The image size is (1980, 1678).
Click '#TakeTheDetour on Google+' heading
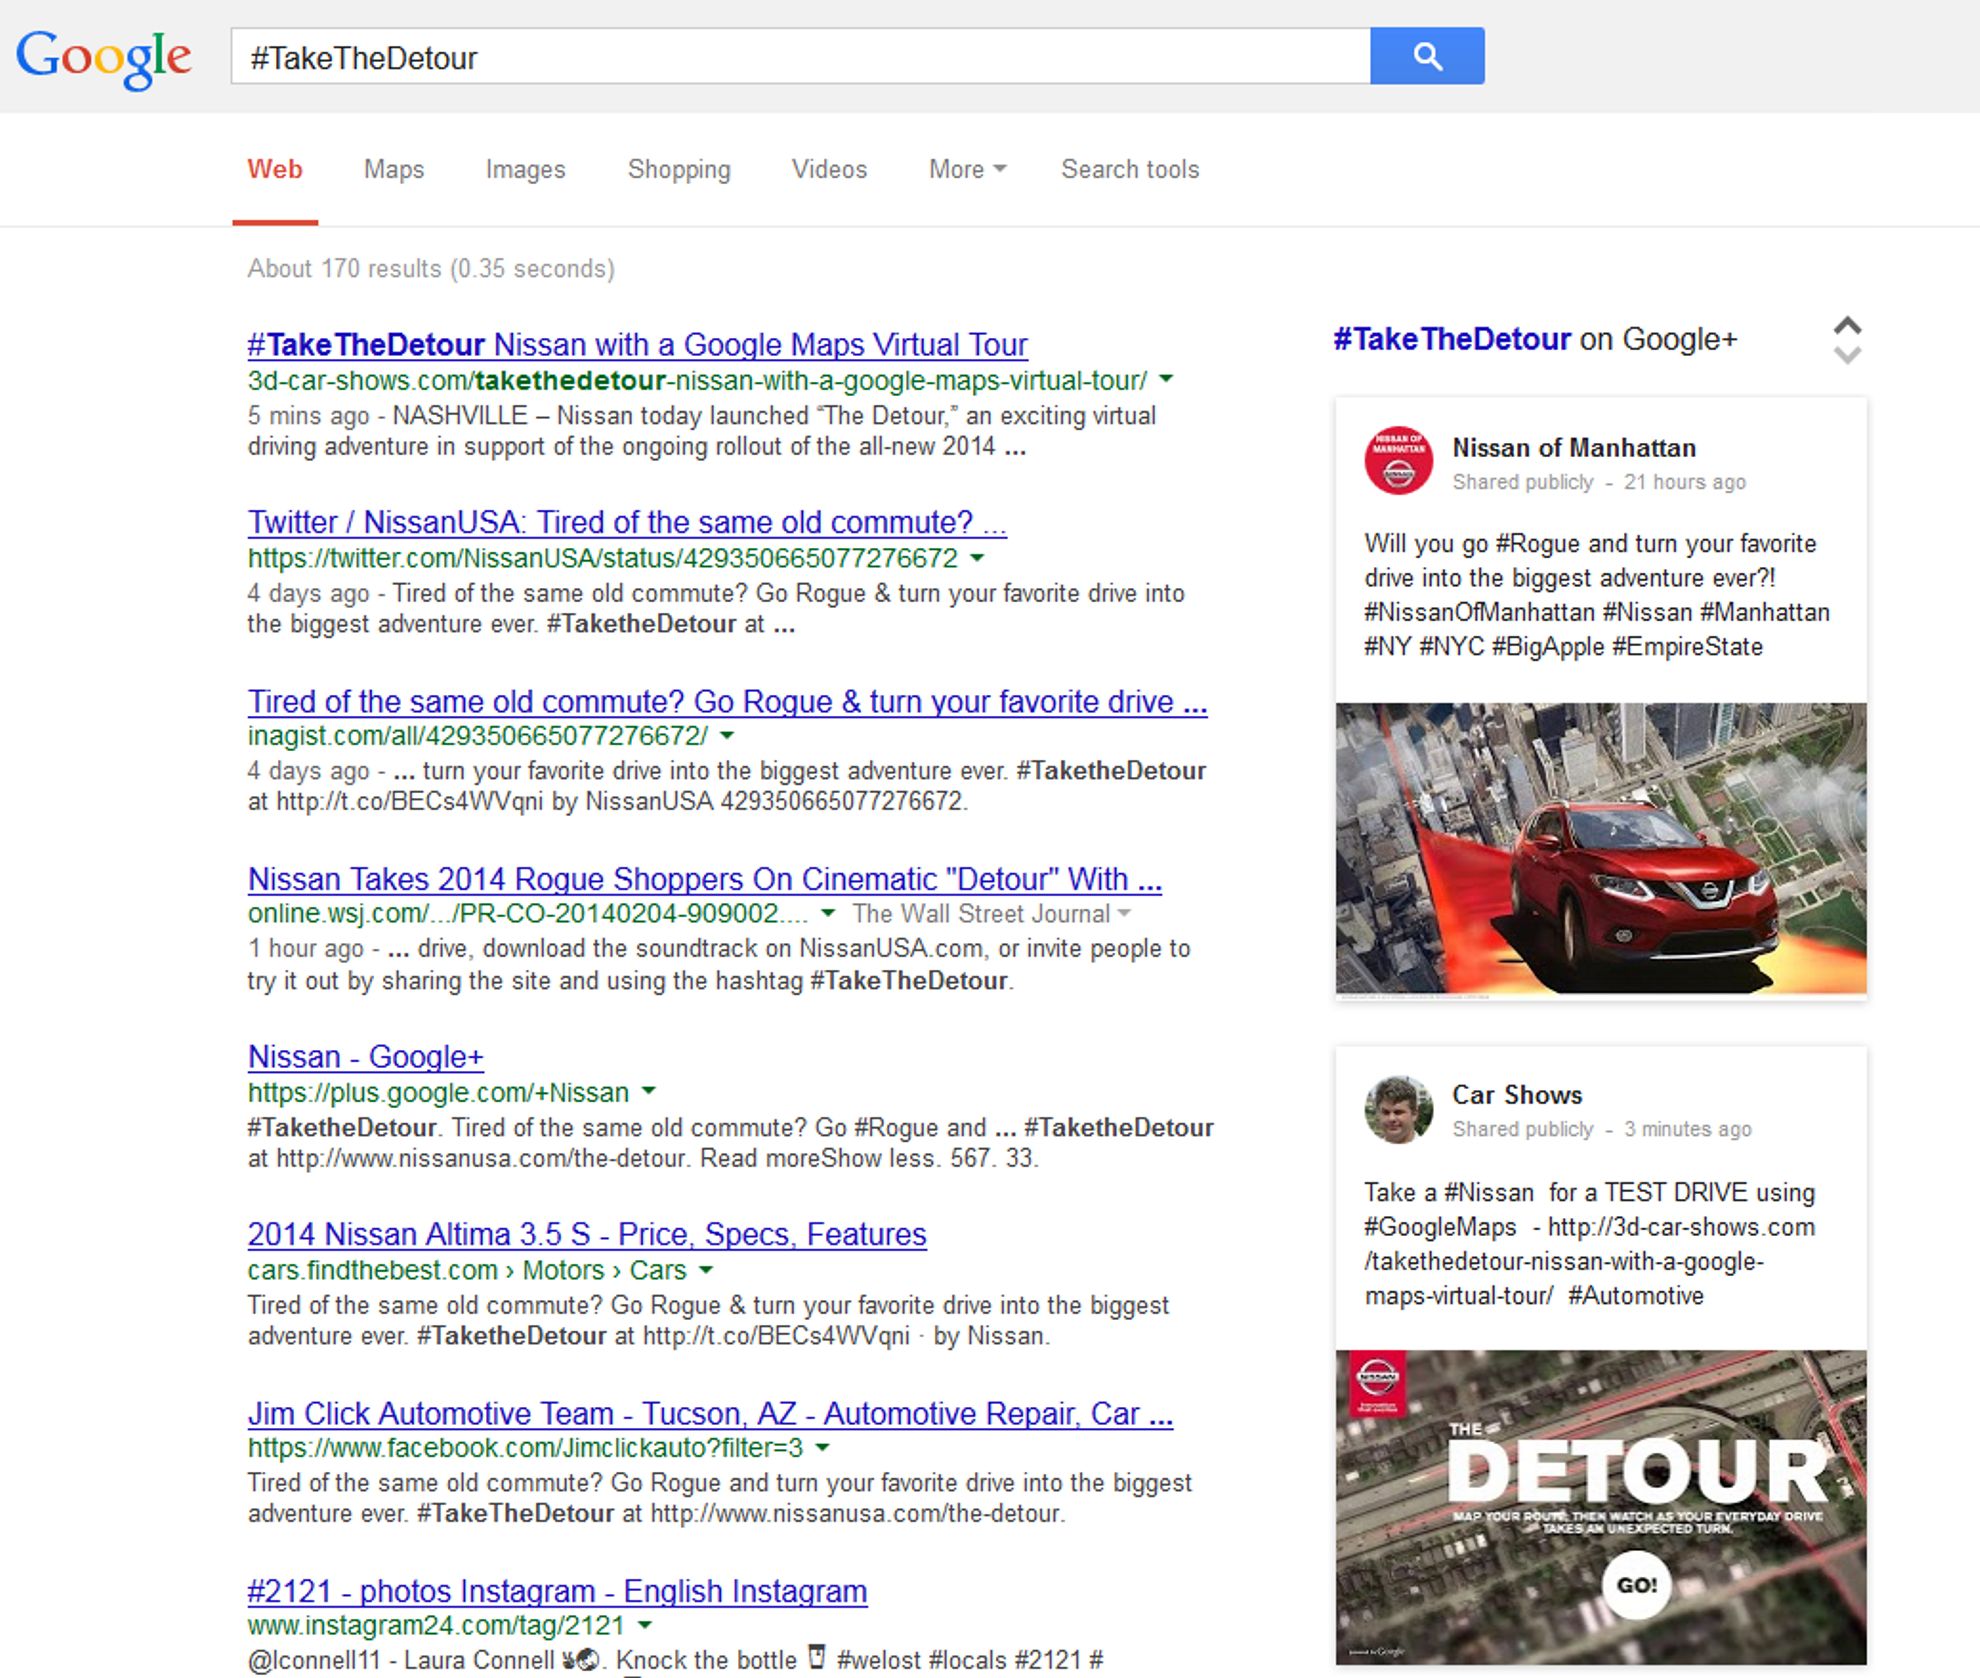1535,339
